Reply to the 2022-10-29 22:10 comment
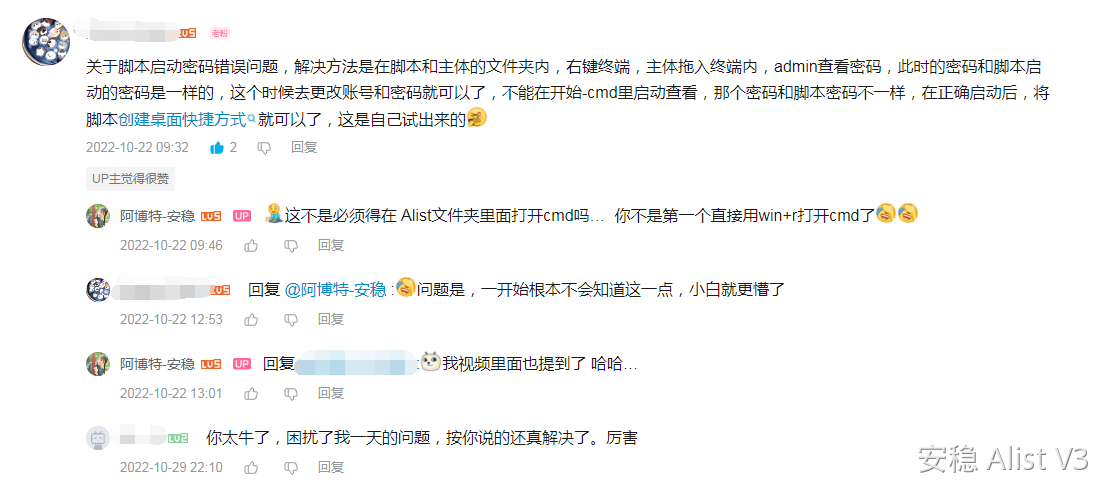The height and width of the screenshot is (482, 1097). tap(331, 467)
